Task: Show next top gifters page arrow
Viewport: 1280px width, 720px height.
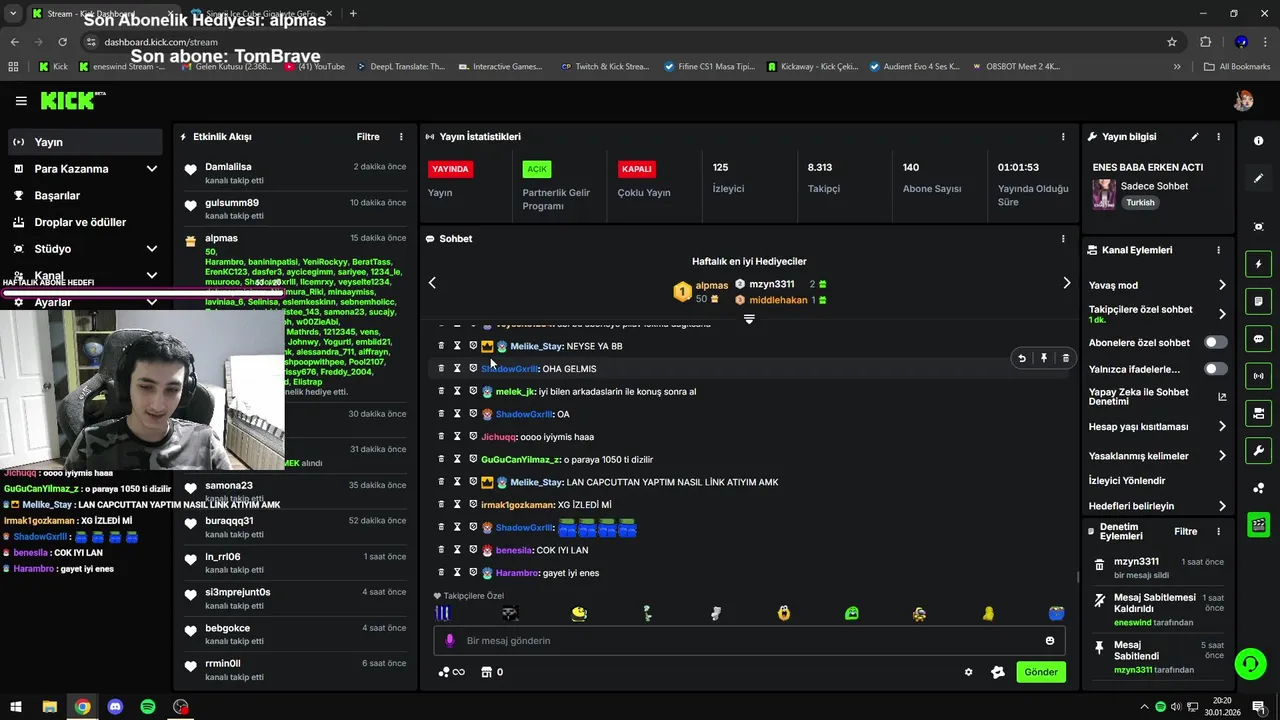Action: click(1066, 283)
